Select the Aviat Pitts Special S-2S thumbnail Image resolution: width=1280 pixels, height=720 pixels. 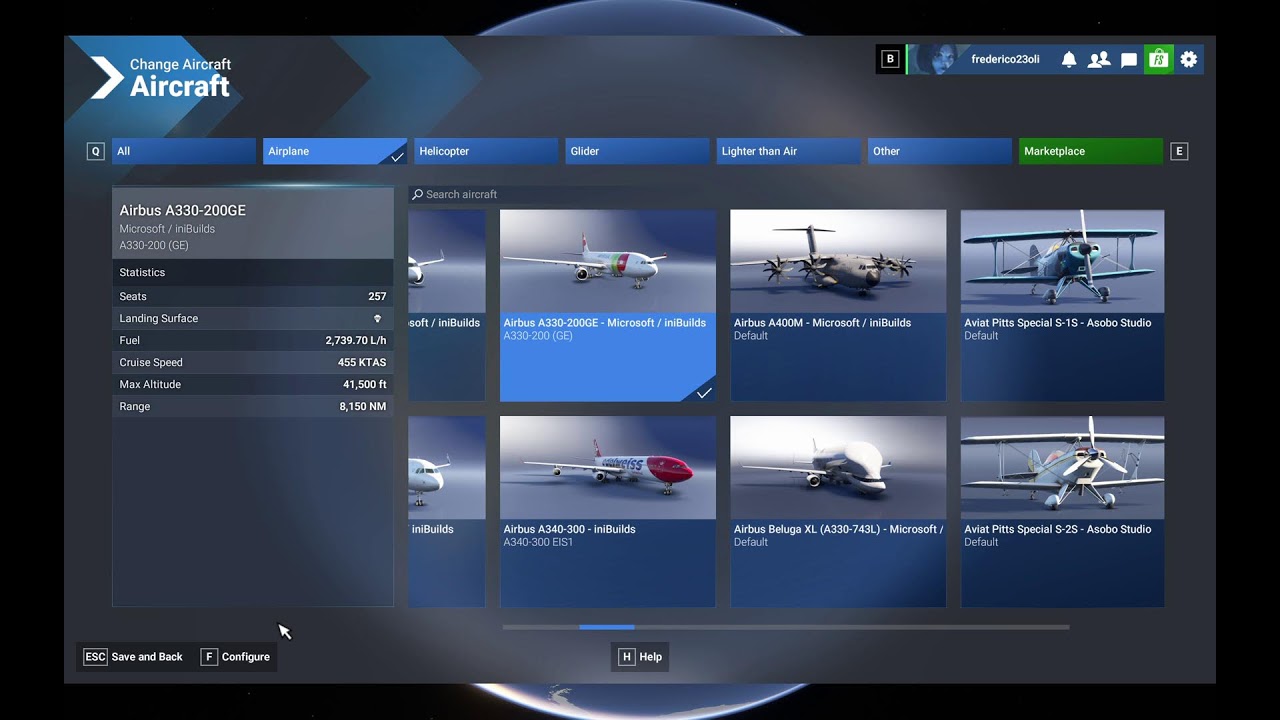click(x=1062, y=468)
